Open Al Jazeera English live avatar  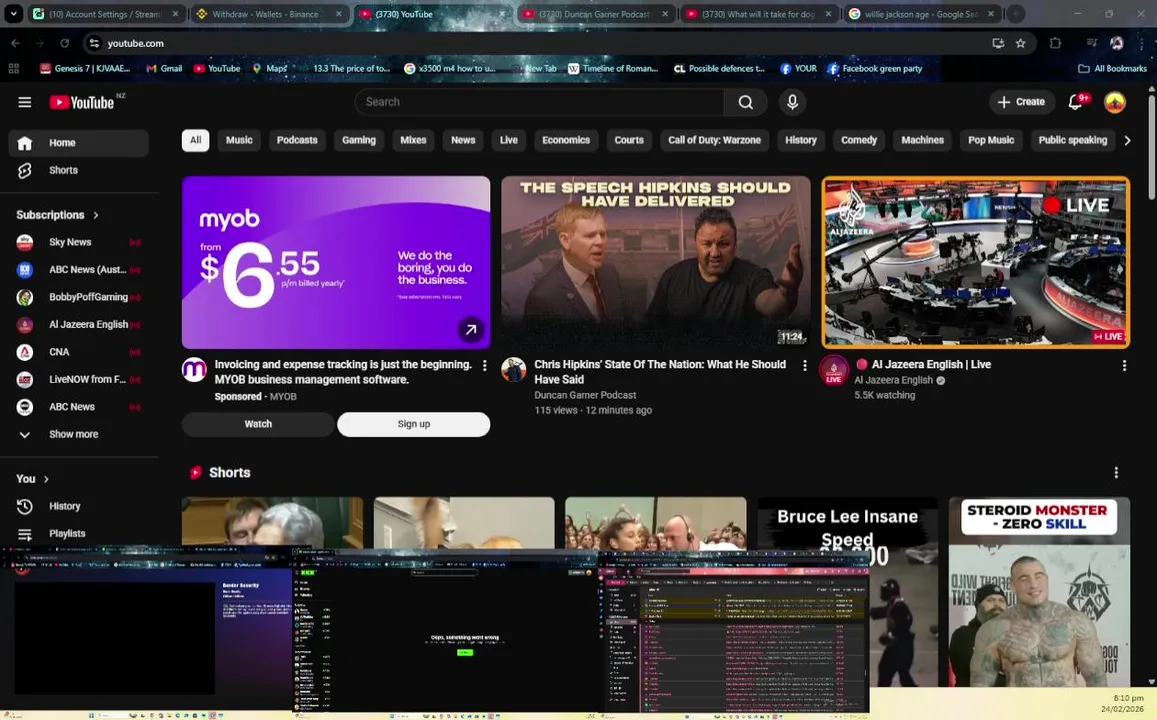pyautogui.click(x=834, y=370)
